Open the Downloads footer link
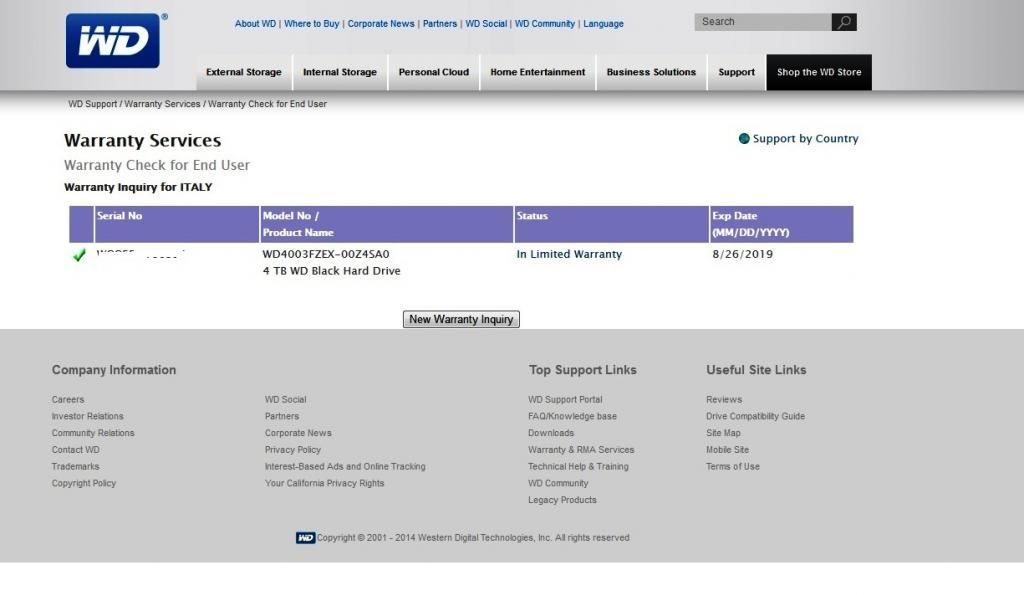This screenshot has width=1024, height=595. 551,433
